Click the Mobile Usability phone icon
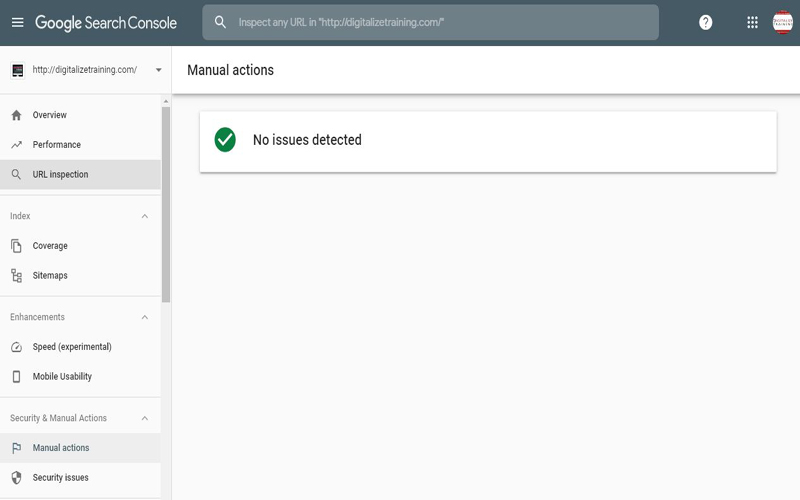Image resolution: width=800 pixels, height=500 pixels. coord(16,377)
